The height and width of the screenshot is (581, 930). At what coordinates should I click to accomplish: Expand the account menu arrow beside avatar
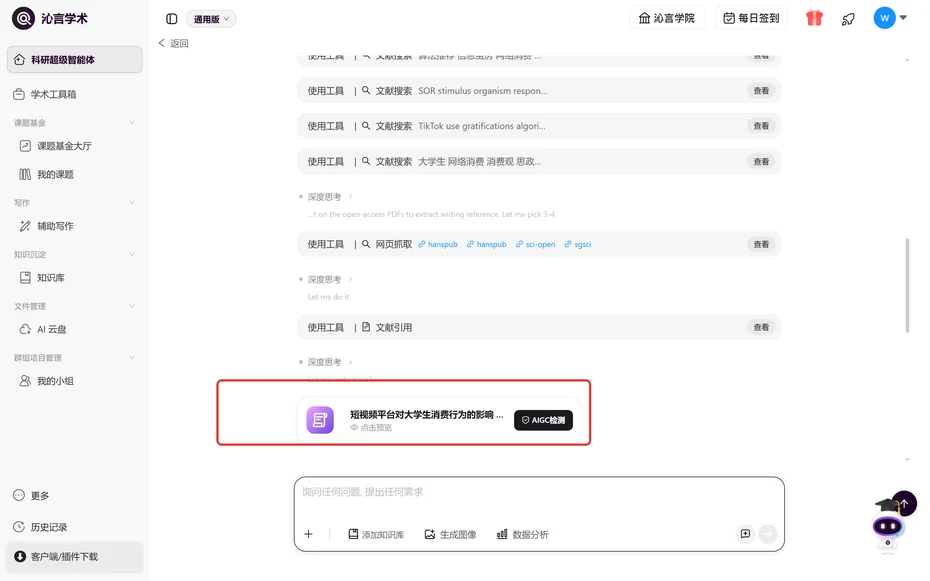(x=903, y=18)
